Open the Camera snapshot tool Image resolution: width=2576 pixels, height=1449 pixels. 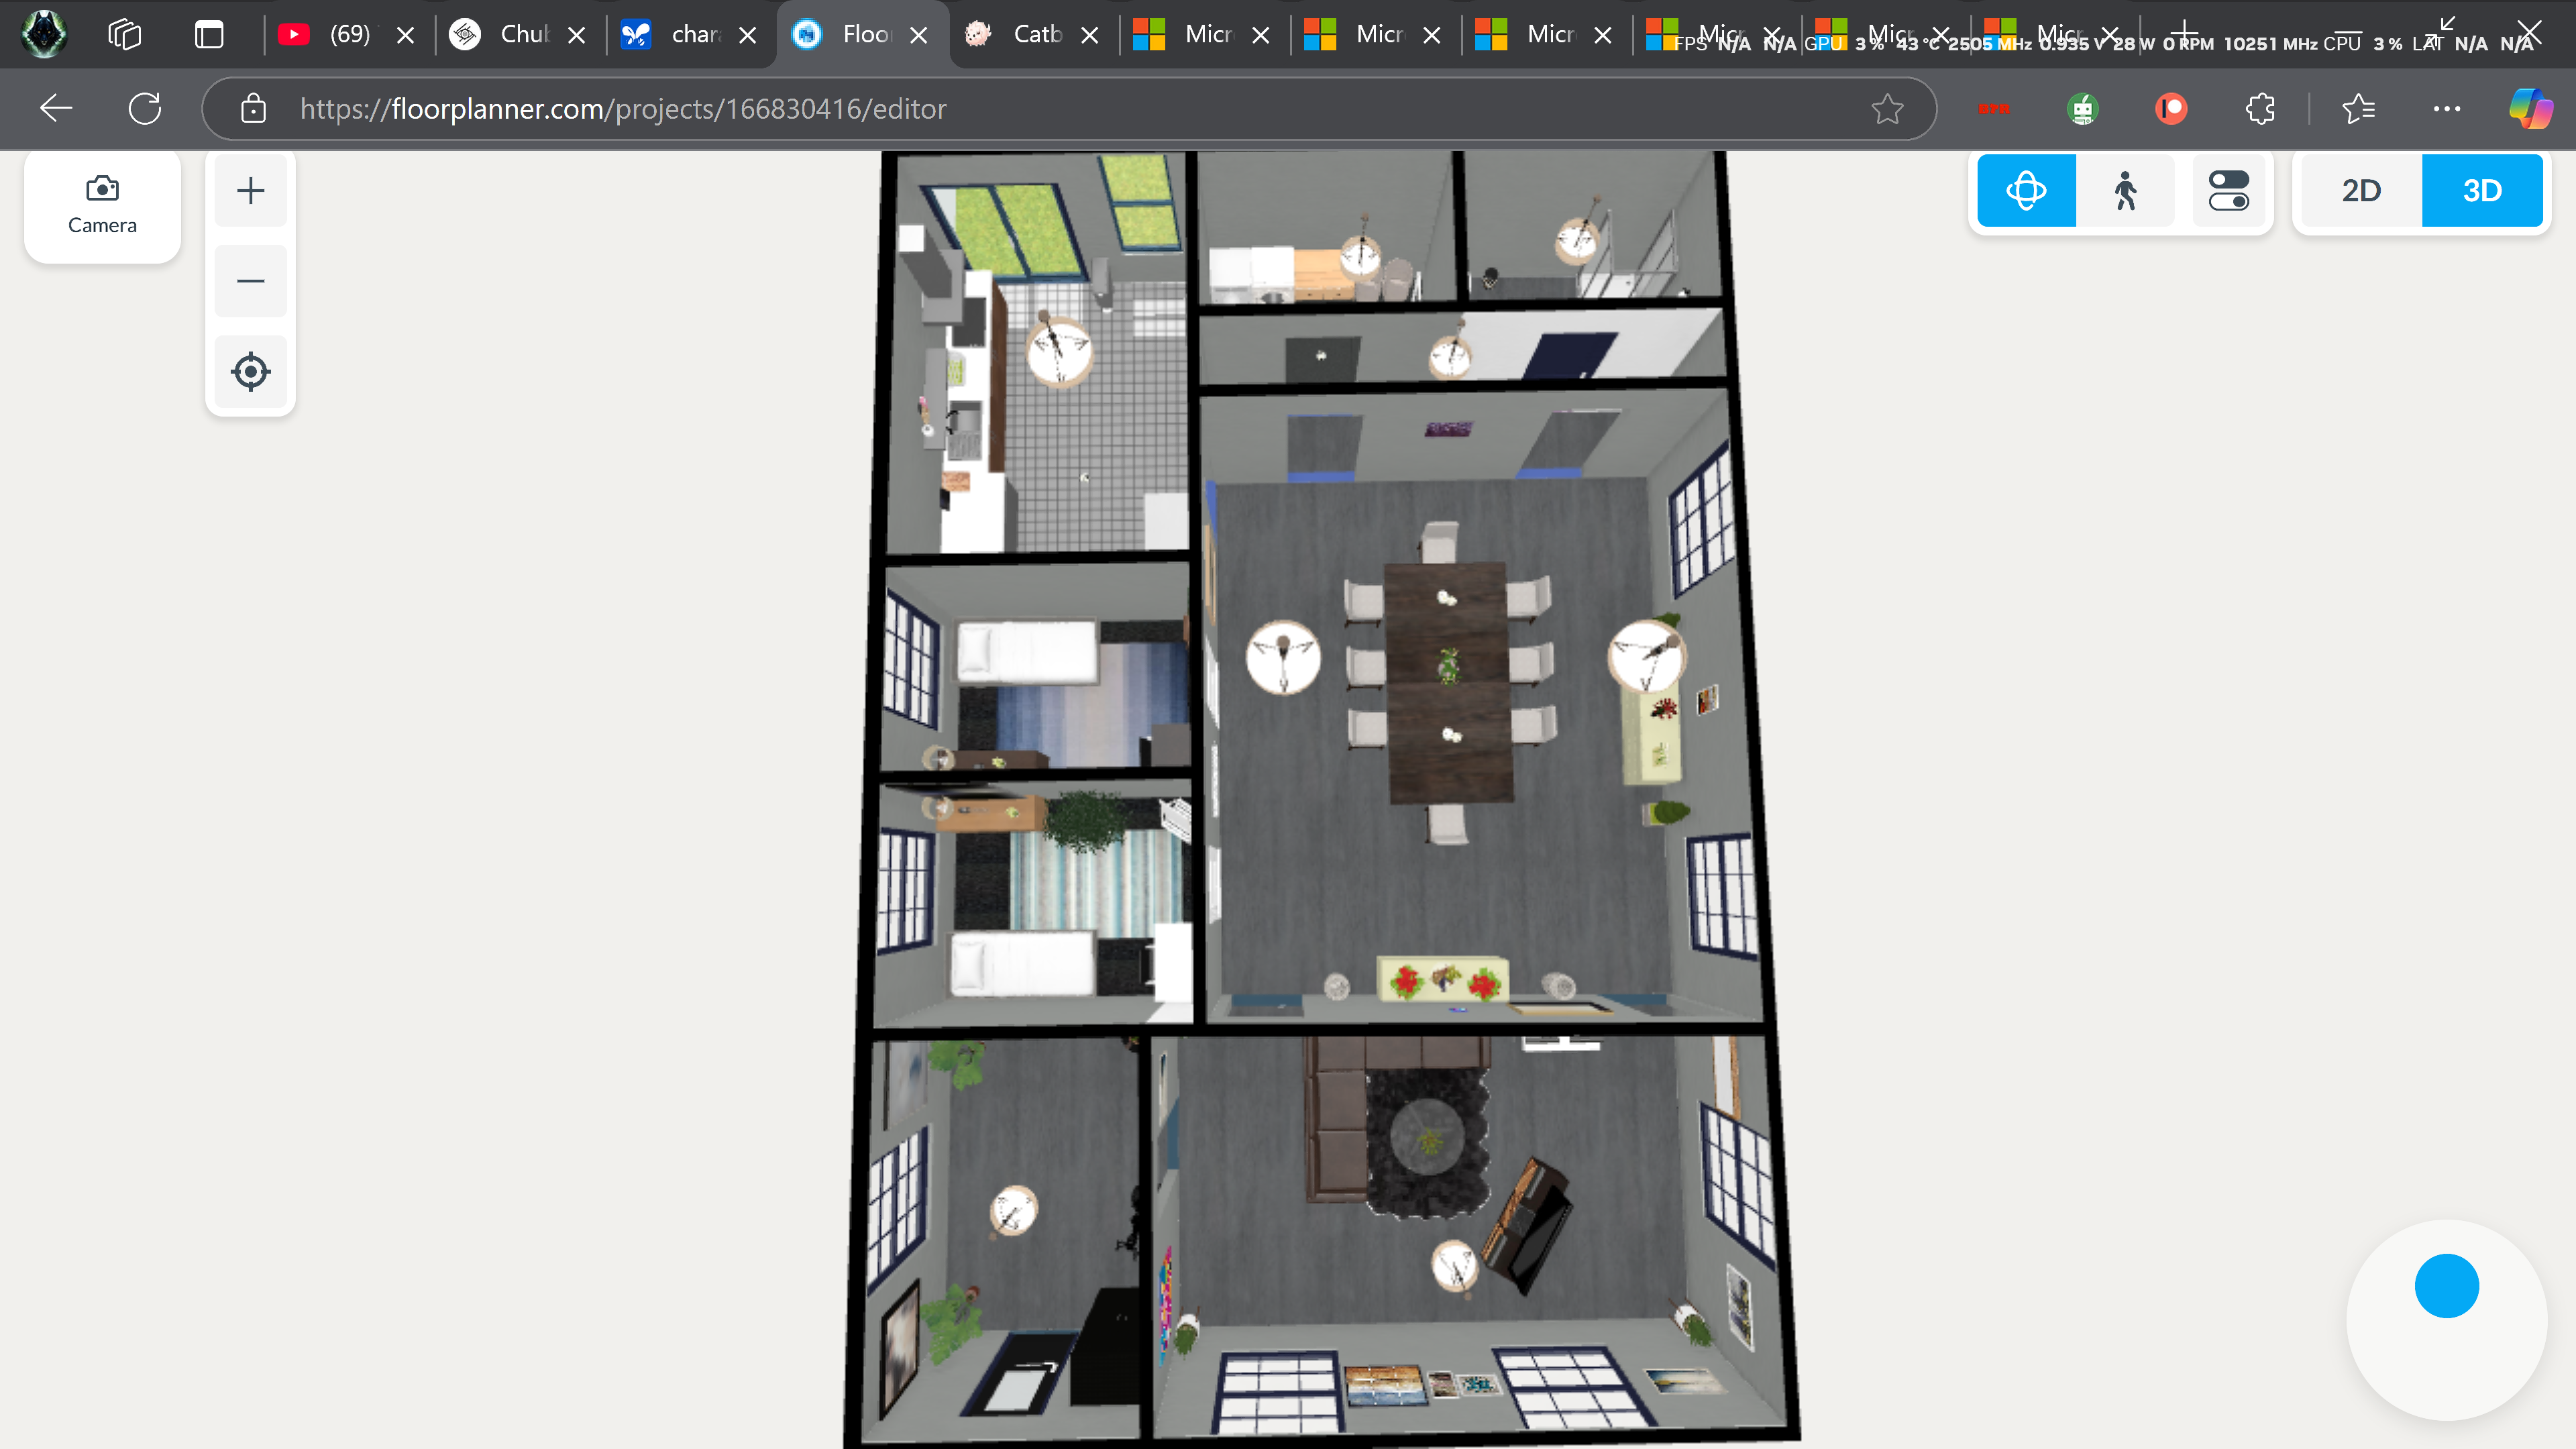click(102, 205)
